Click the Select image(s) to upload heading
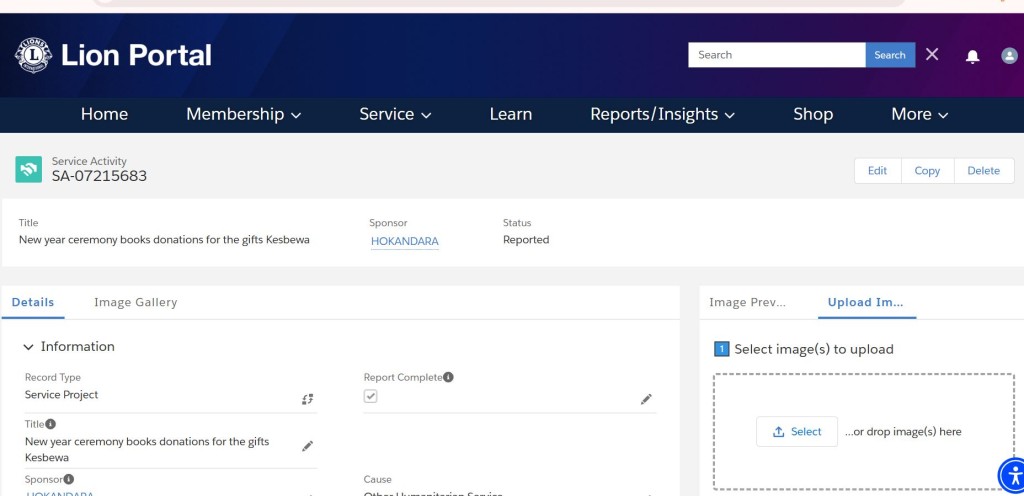This screenshot has height=496, width=1024. [814, 349]
